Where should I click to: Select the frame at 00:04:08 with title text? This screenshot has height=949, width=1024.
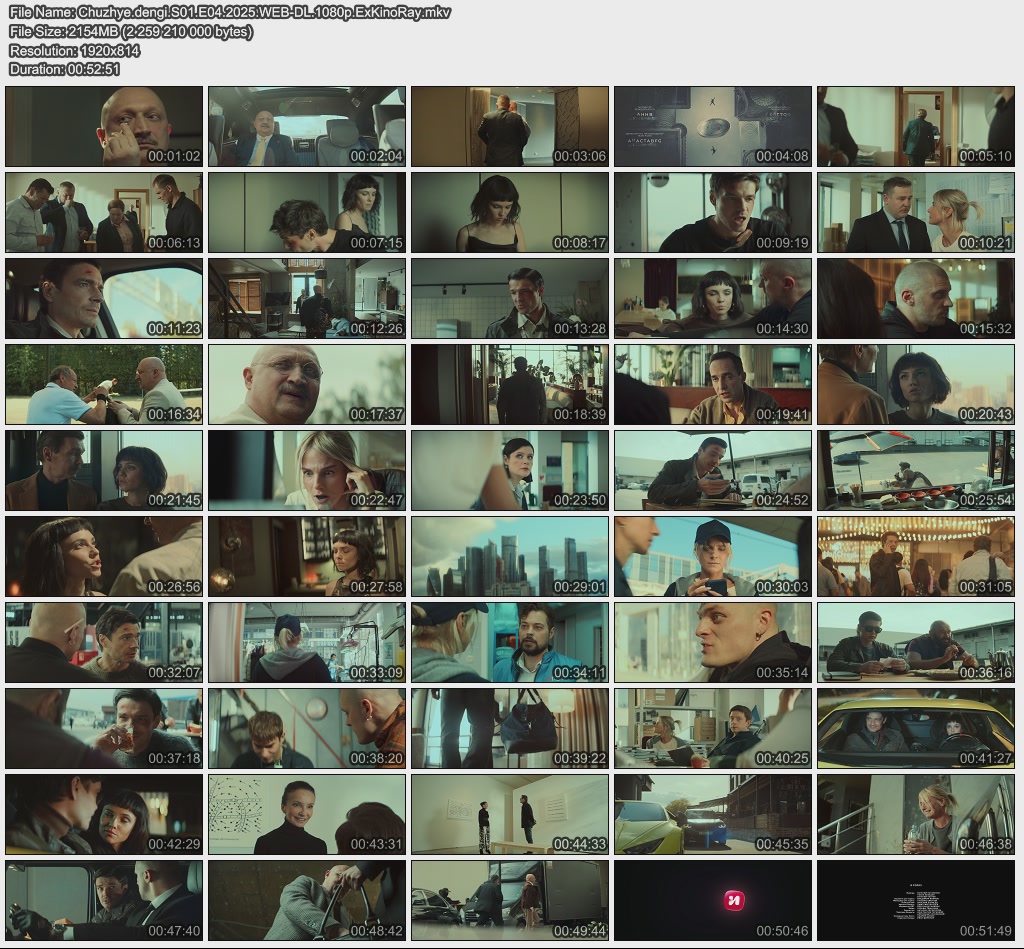(x=713, y=126)
